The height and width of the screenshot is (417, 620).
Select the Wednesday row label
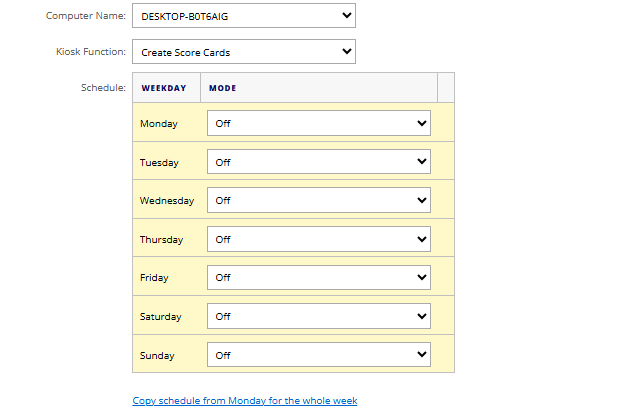point(167,201)
